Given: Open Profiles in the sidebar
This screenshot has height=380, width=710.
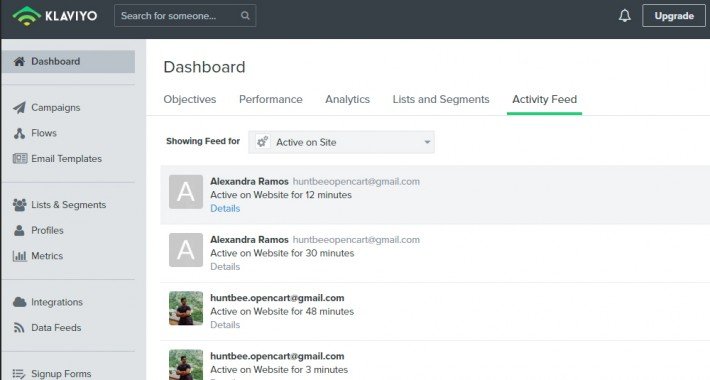Looking at the screenshot, I should [x=47, y=231].
